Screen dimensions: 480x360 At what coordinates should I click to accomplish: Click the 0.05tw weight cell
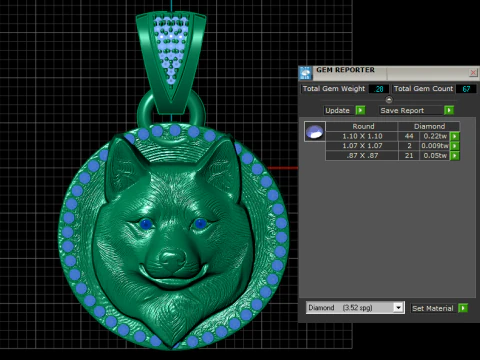tap(435, 155)
